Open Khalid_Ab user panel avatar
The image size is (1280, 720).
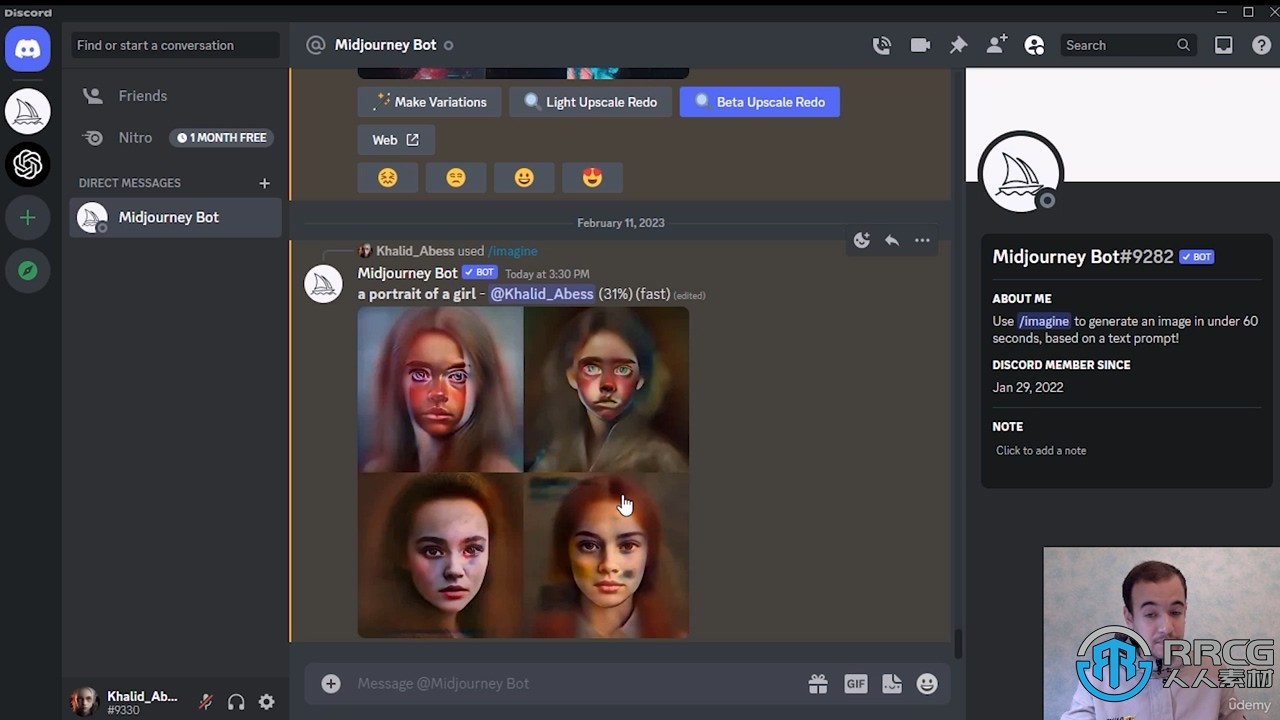85,702
